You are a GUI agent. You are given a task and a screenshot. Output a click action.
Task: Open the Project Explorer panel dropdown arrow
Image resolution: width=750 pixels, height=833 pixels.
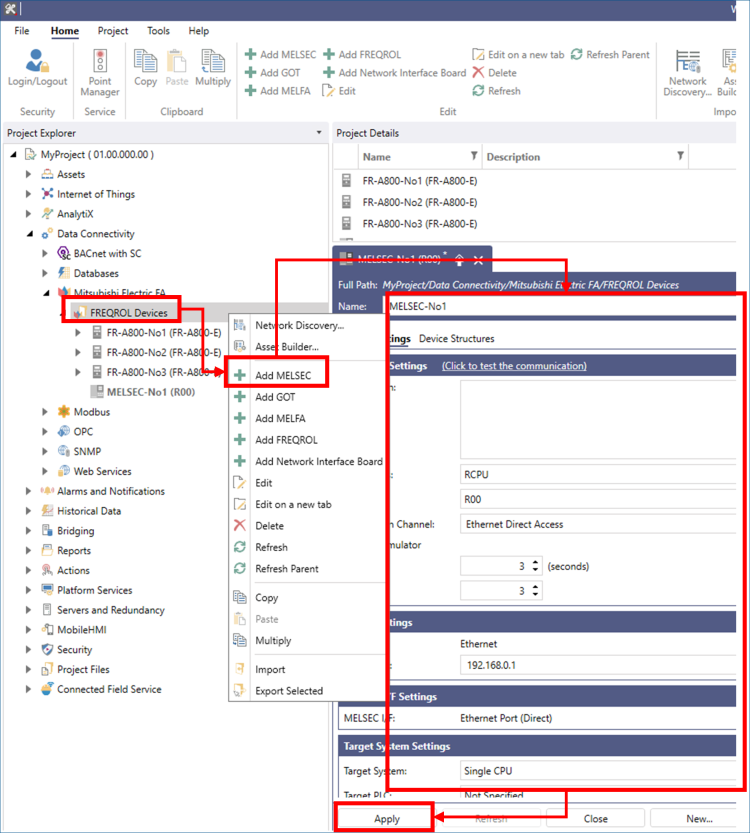click(x=319, y=132)
